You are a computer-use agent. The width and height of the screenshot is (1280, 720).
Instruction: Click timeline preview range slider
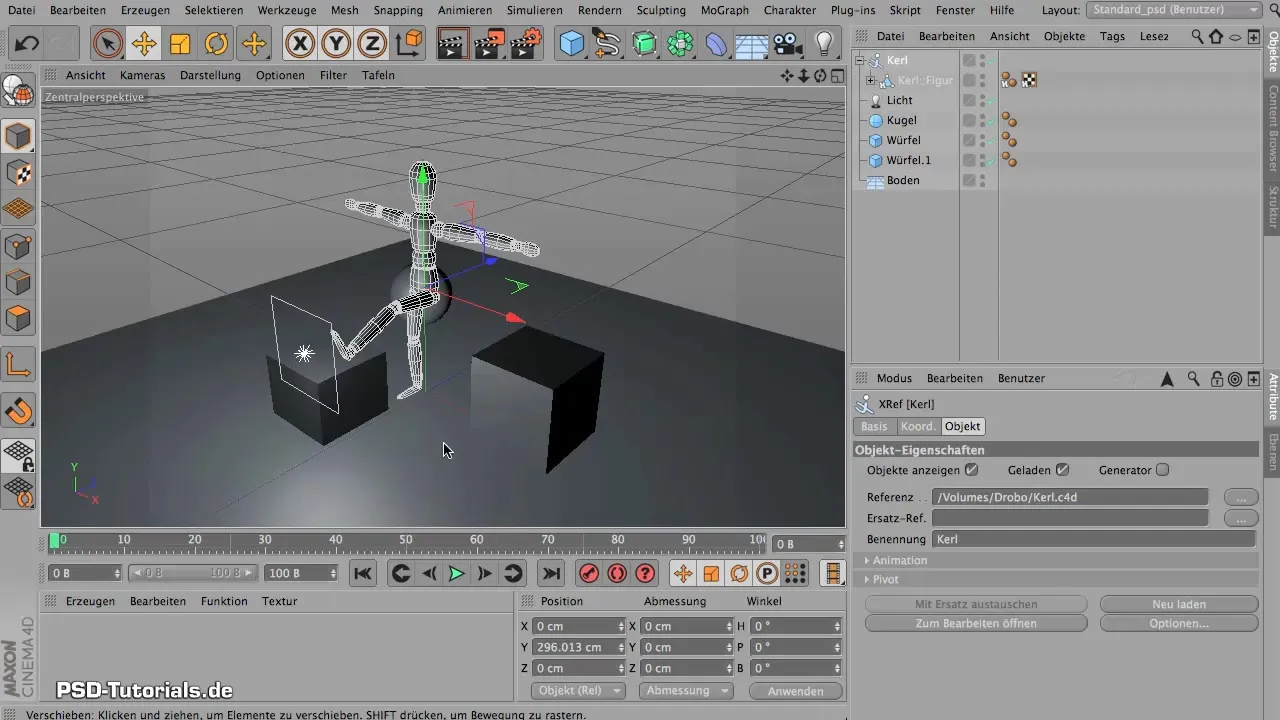(x=193, y=573)
